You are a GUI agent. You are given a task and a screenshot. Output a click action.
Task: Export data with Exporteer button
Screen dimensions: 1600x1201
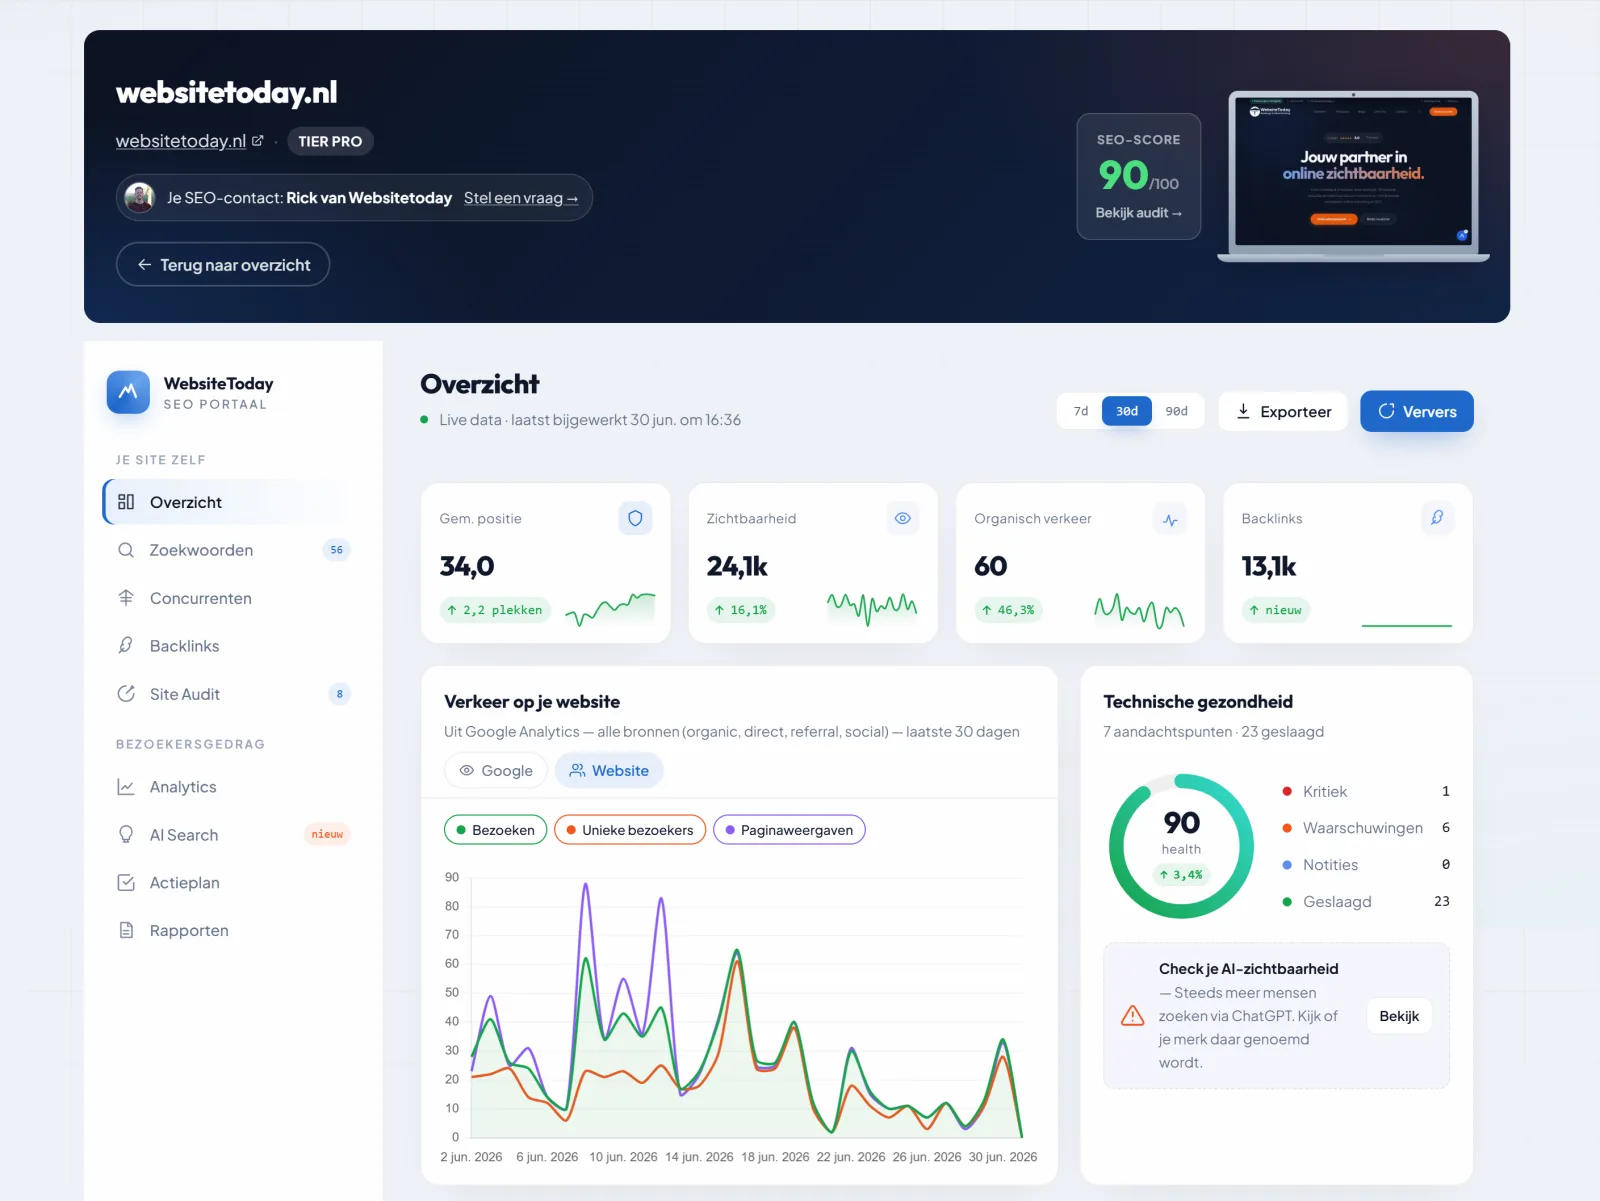click(1283, 411)
